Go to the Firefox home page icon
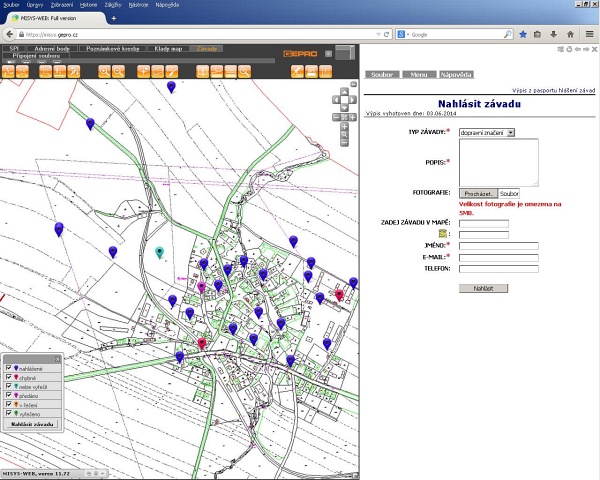The width and height of the screenshot is (600, 480). (571, 34)
